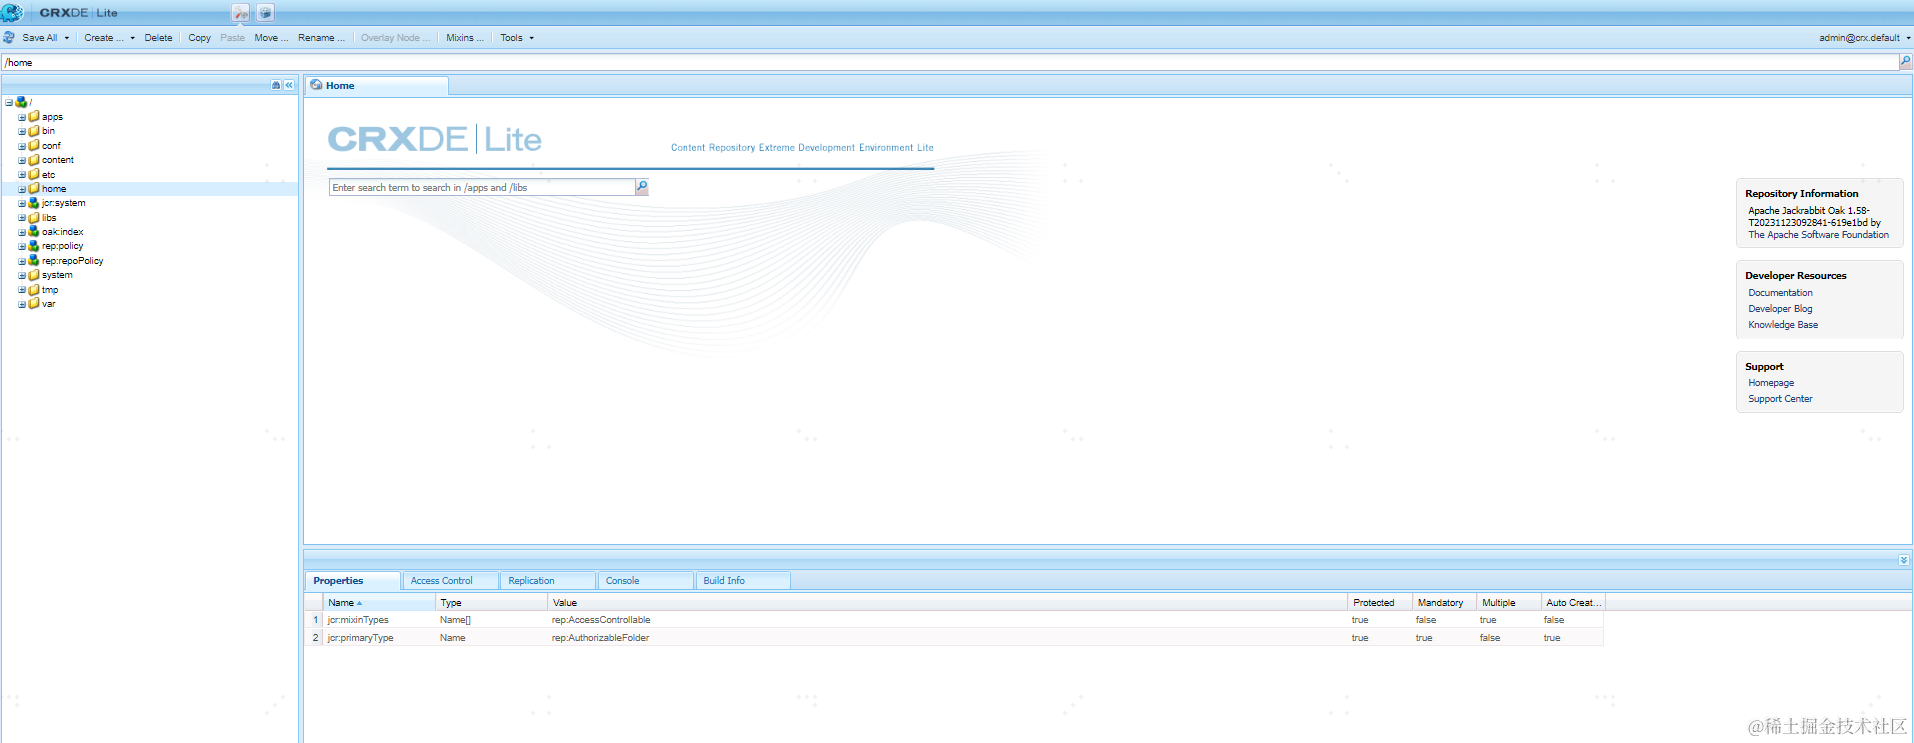This screenshot has width=1914, height=743.
Task: Open the Support Center link
Action: coord(1780,399)
